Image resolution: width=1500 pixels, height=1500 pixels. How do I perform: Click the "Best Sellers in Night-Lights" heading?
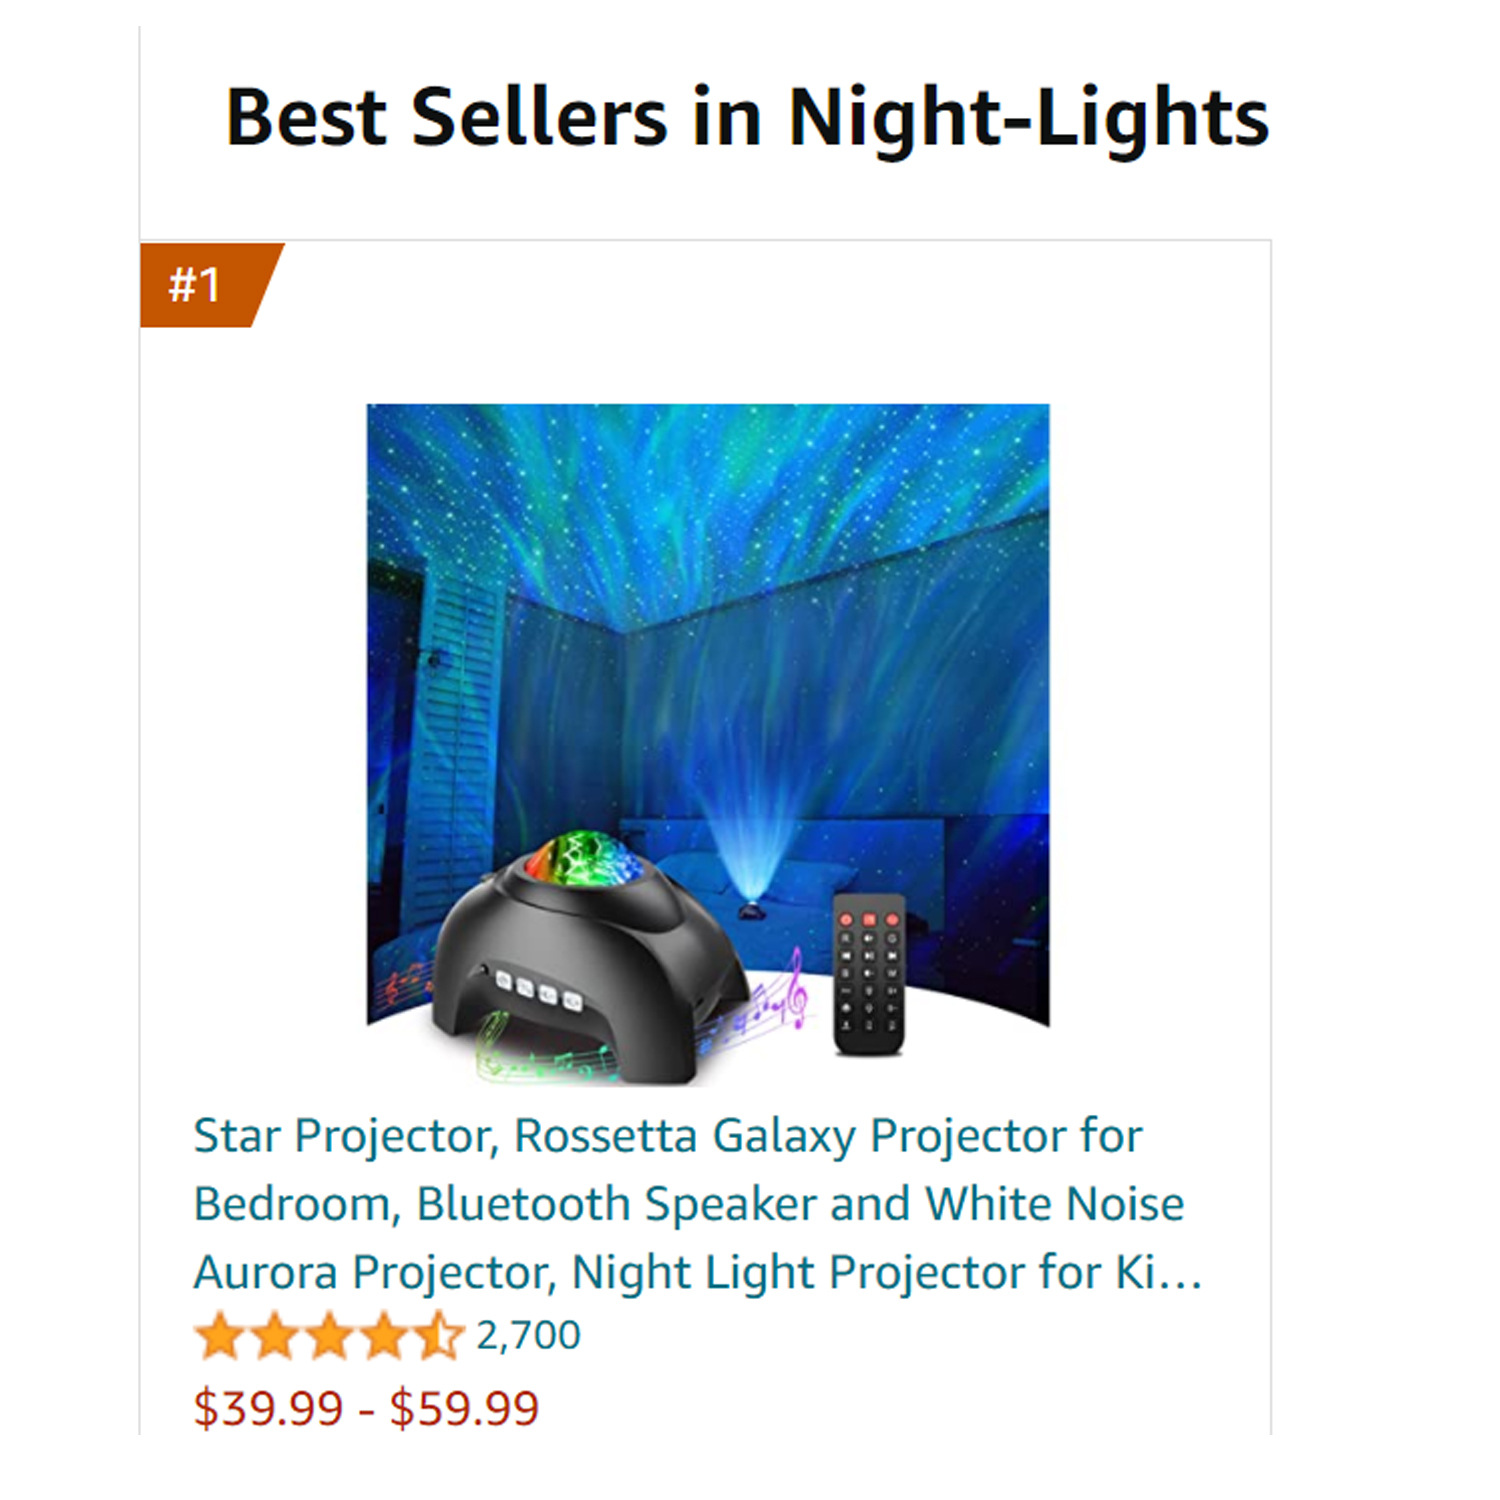pos(747,117)
